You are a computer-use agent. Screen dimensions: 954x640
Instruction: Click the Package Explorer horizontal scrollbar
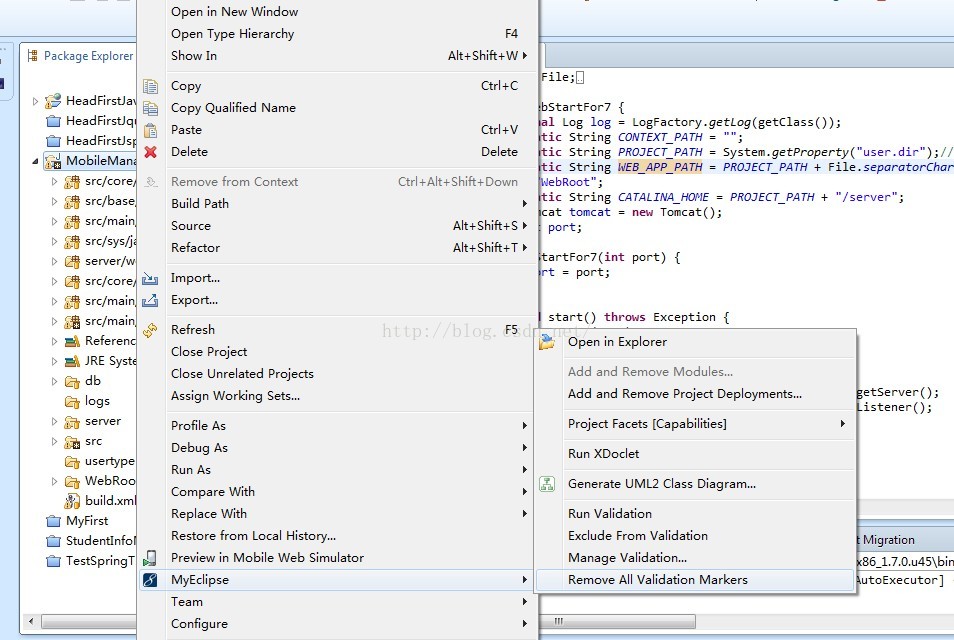click(x=89, y=622)
